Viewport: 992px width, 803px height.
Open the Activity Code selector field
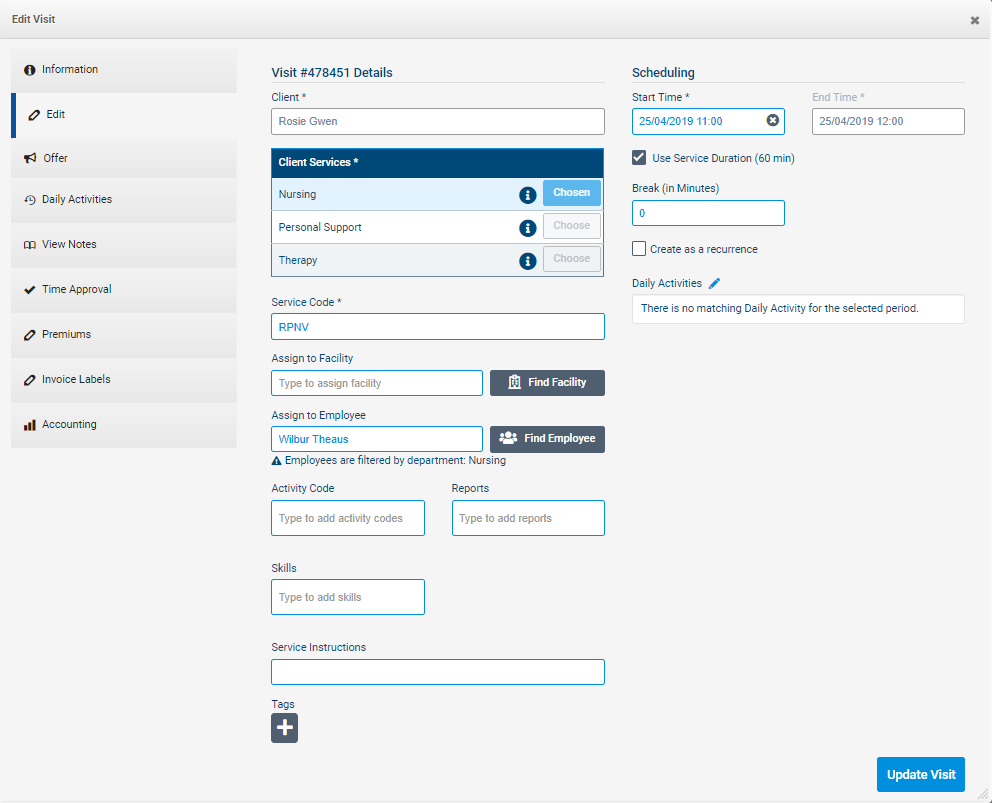347,518
